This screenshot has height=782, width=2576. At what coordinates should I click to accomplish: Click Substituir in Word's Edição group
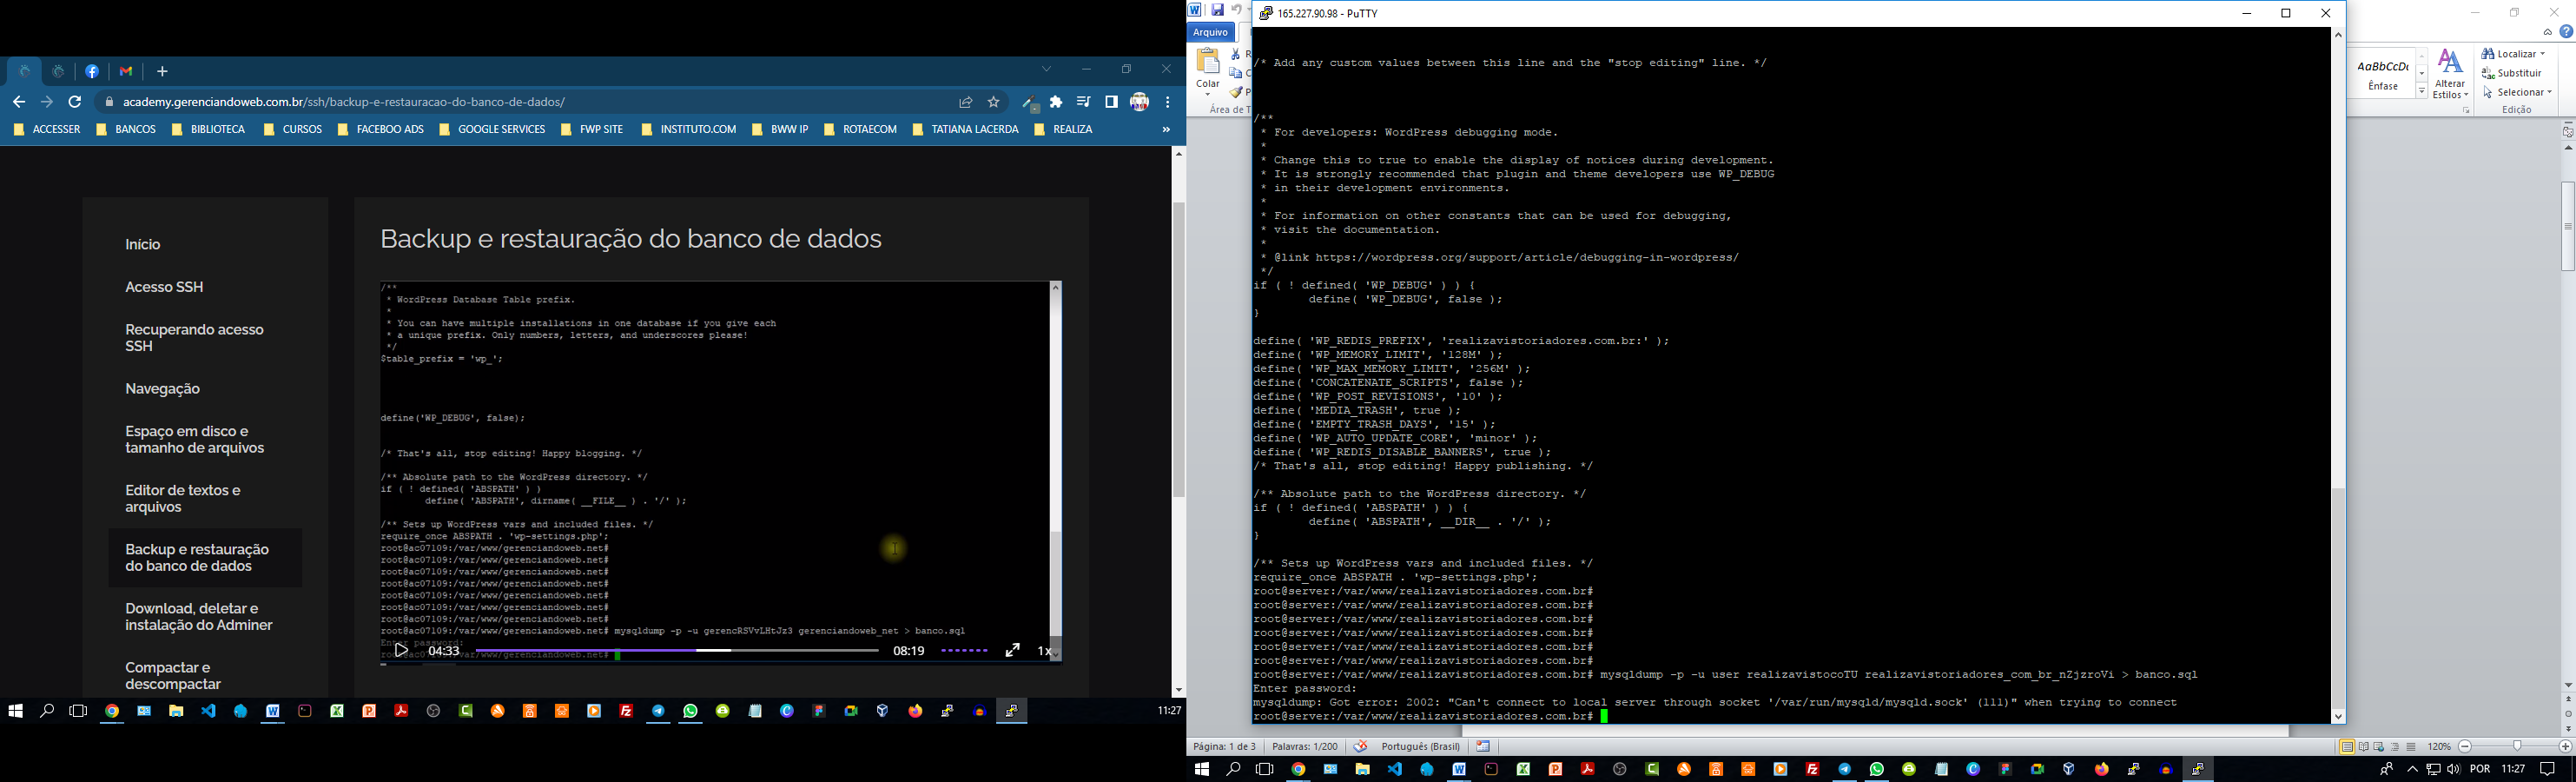(x=2510, y=73)
